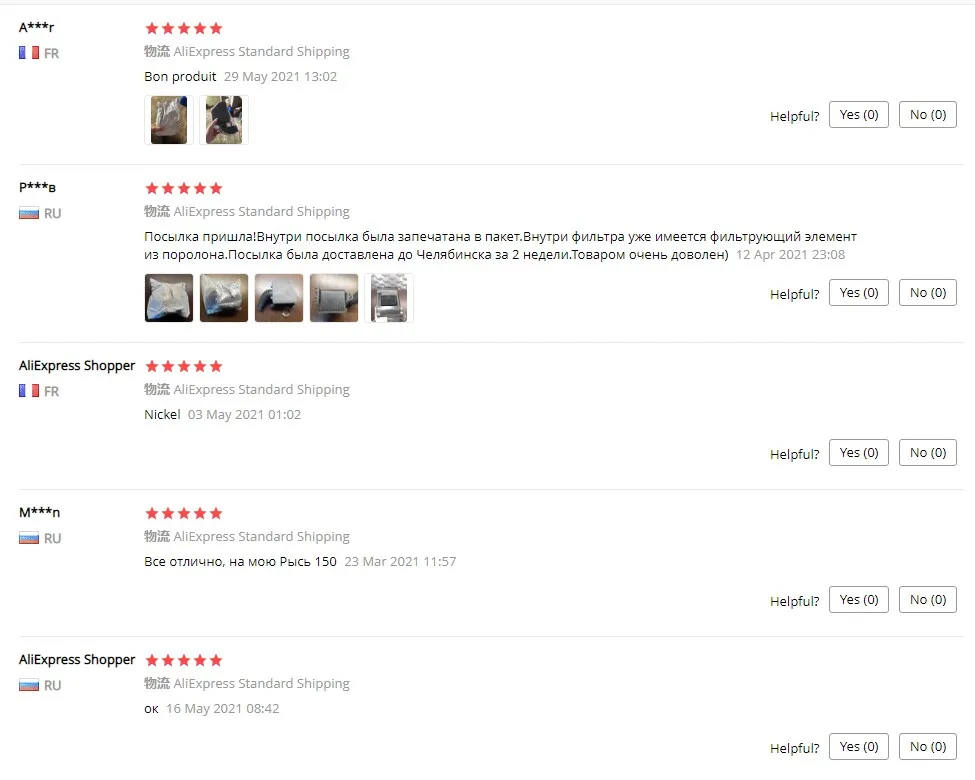The image size is (975, 780).
Task: View second photo in P***в's review
Action: tap(224, 298)
